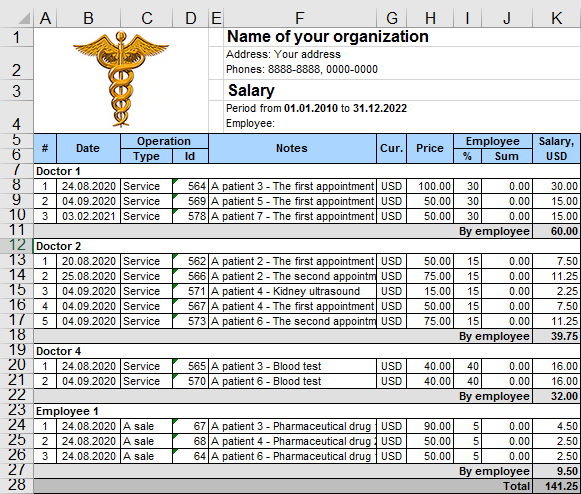Click Id cell '68'
This screenshot has width=581, height=494.
pyautogui.click(x=190, y=441)
